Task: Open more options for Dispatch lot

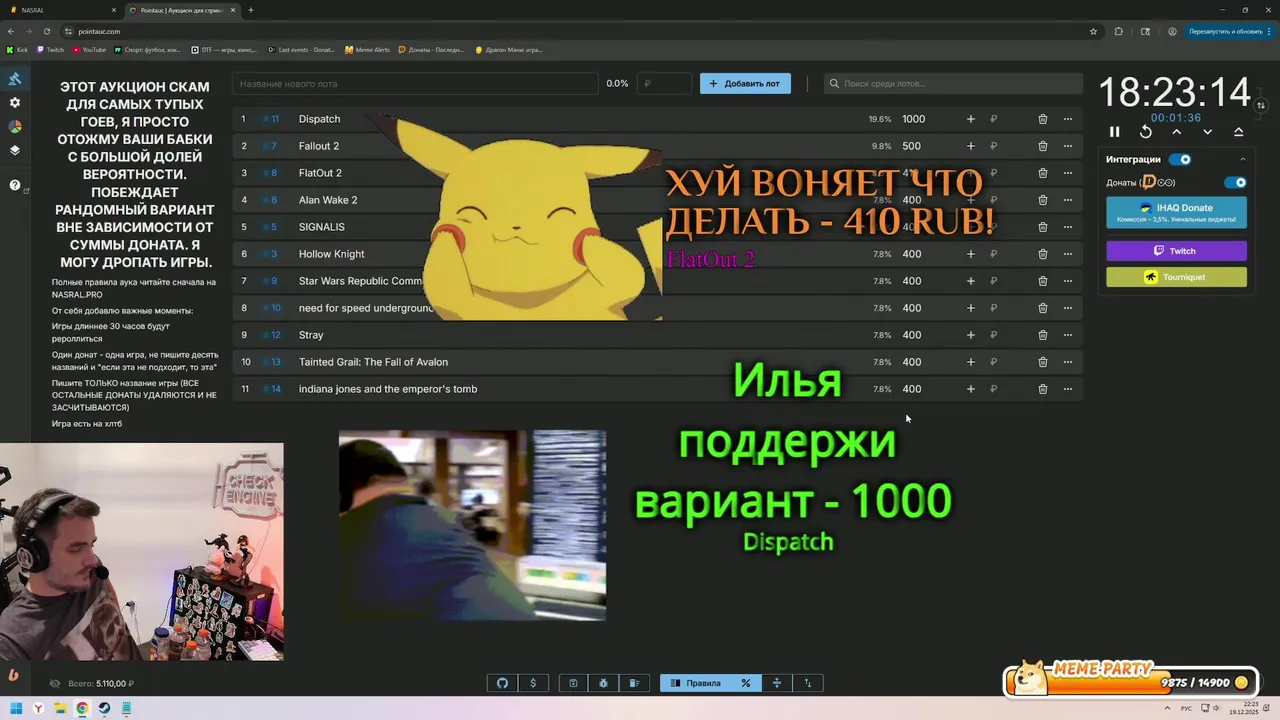Action: point(1068,119)
